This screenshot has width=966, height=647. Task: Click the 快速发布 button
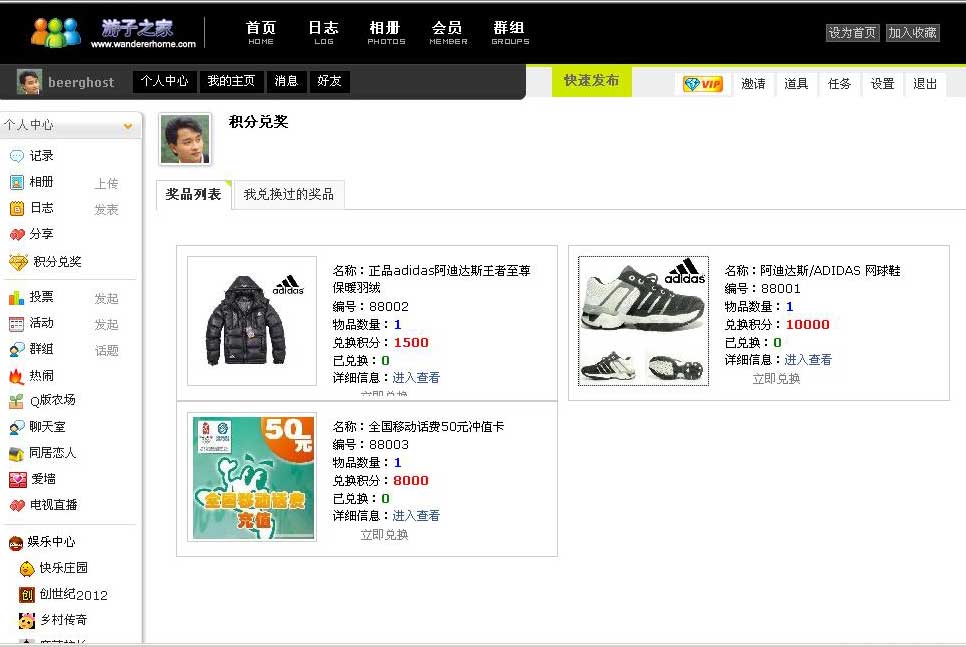(591, 81)
